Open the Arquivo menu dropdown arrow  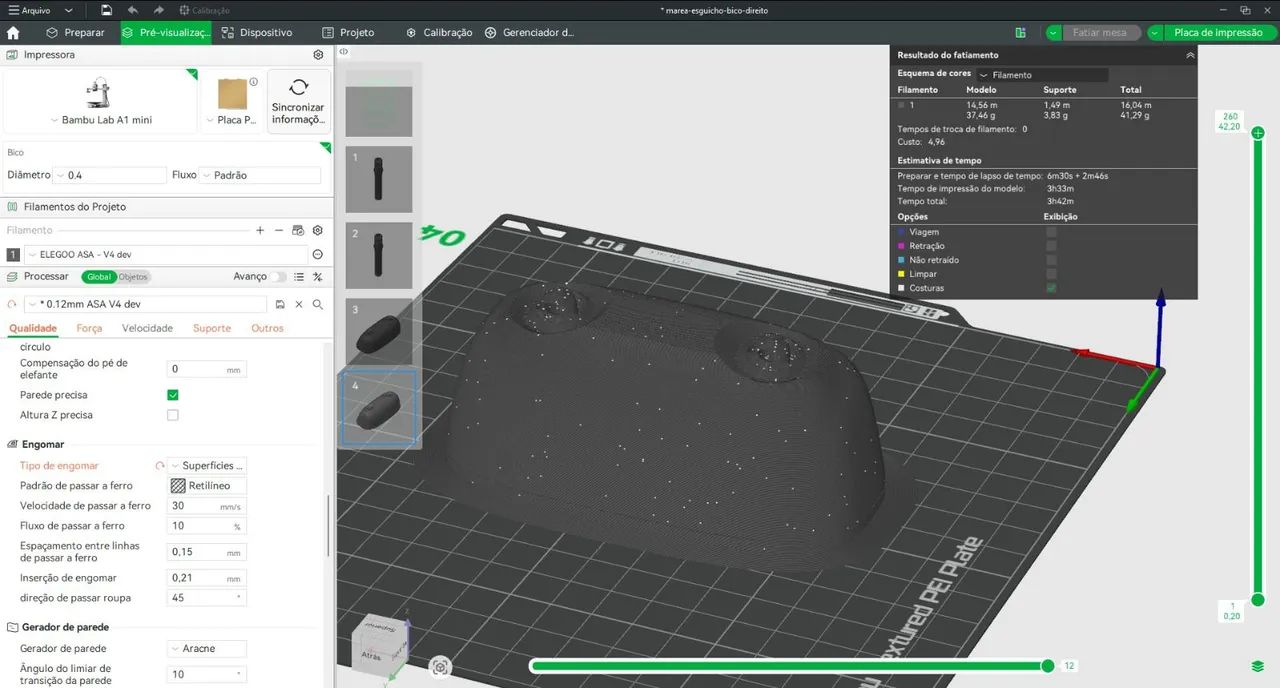click(68, 10)
